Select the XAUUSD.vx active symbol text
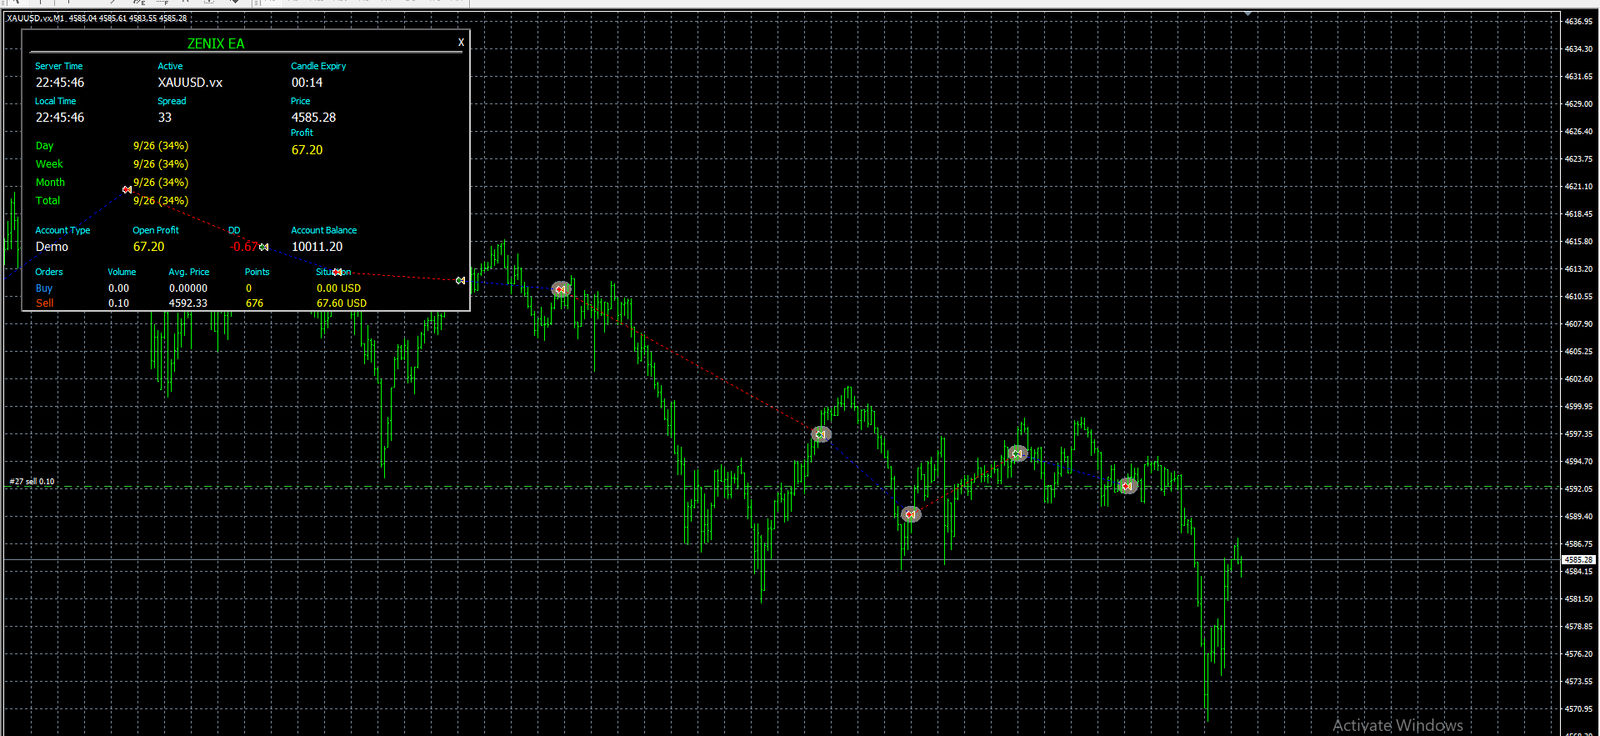Image resolution: width=1600 pixels, height=736 pixels. point(190,82)
